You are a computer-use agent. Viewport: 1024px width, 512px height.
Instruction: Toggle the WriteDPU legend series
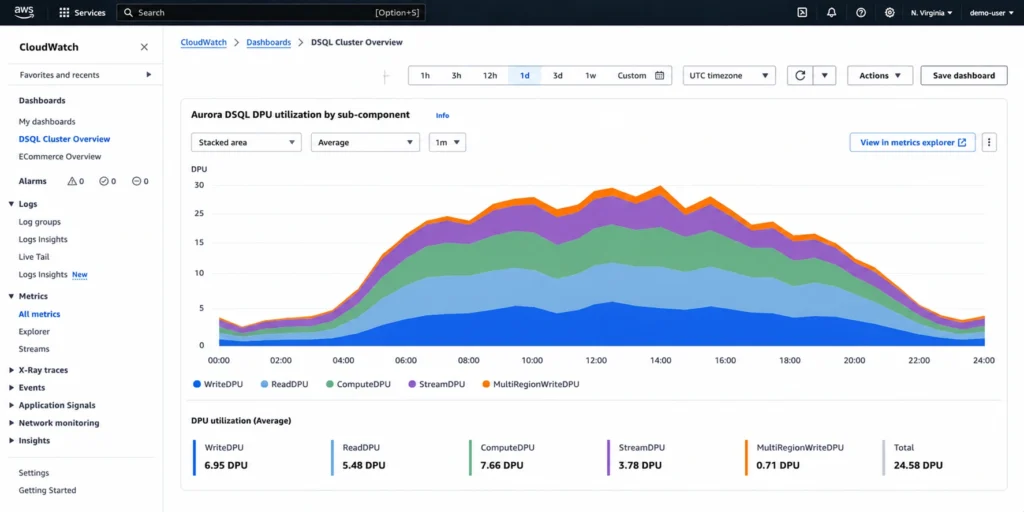click(x=218, y=384)
